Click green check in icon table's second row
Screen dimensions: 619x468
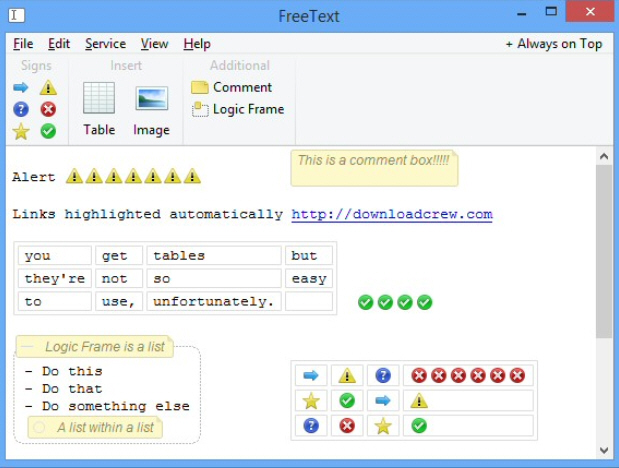pos(347,400)
